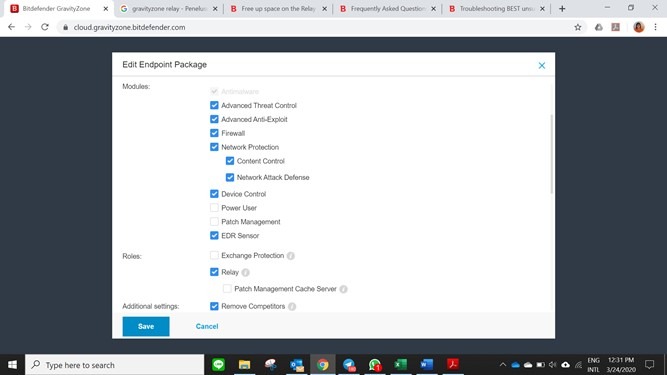This screenshot has width=667, height=375.
Task: Show info for Remove Competitors
Action: (292, 307)
